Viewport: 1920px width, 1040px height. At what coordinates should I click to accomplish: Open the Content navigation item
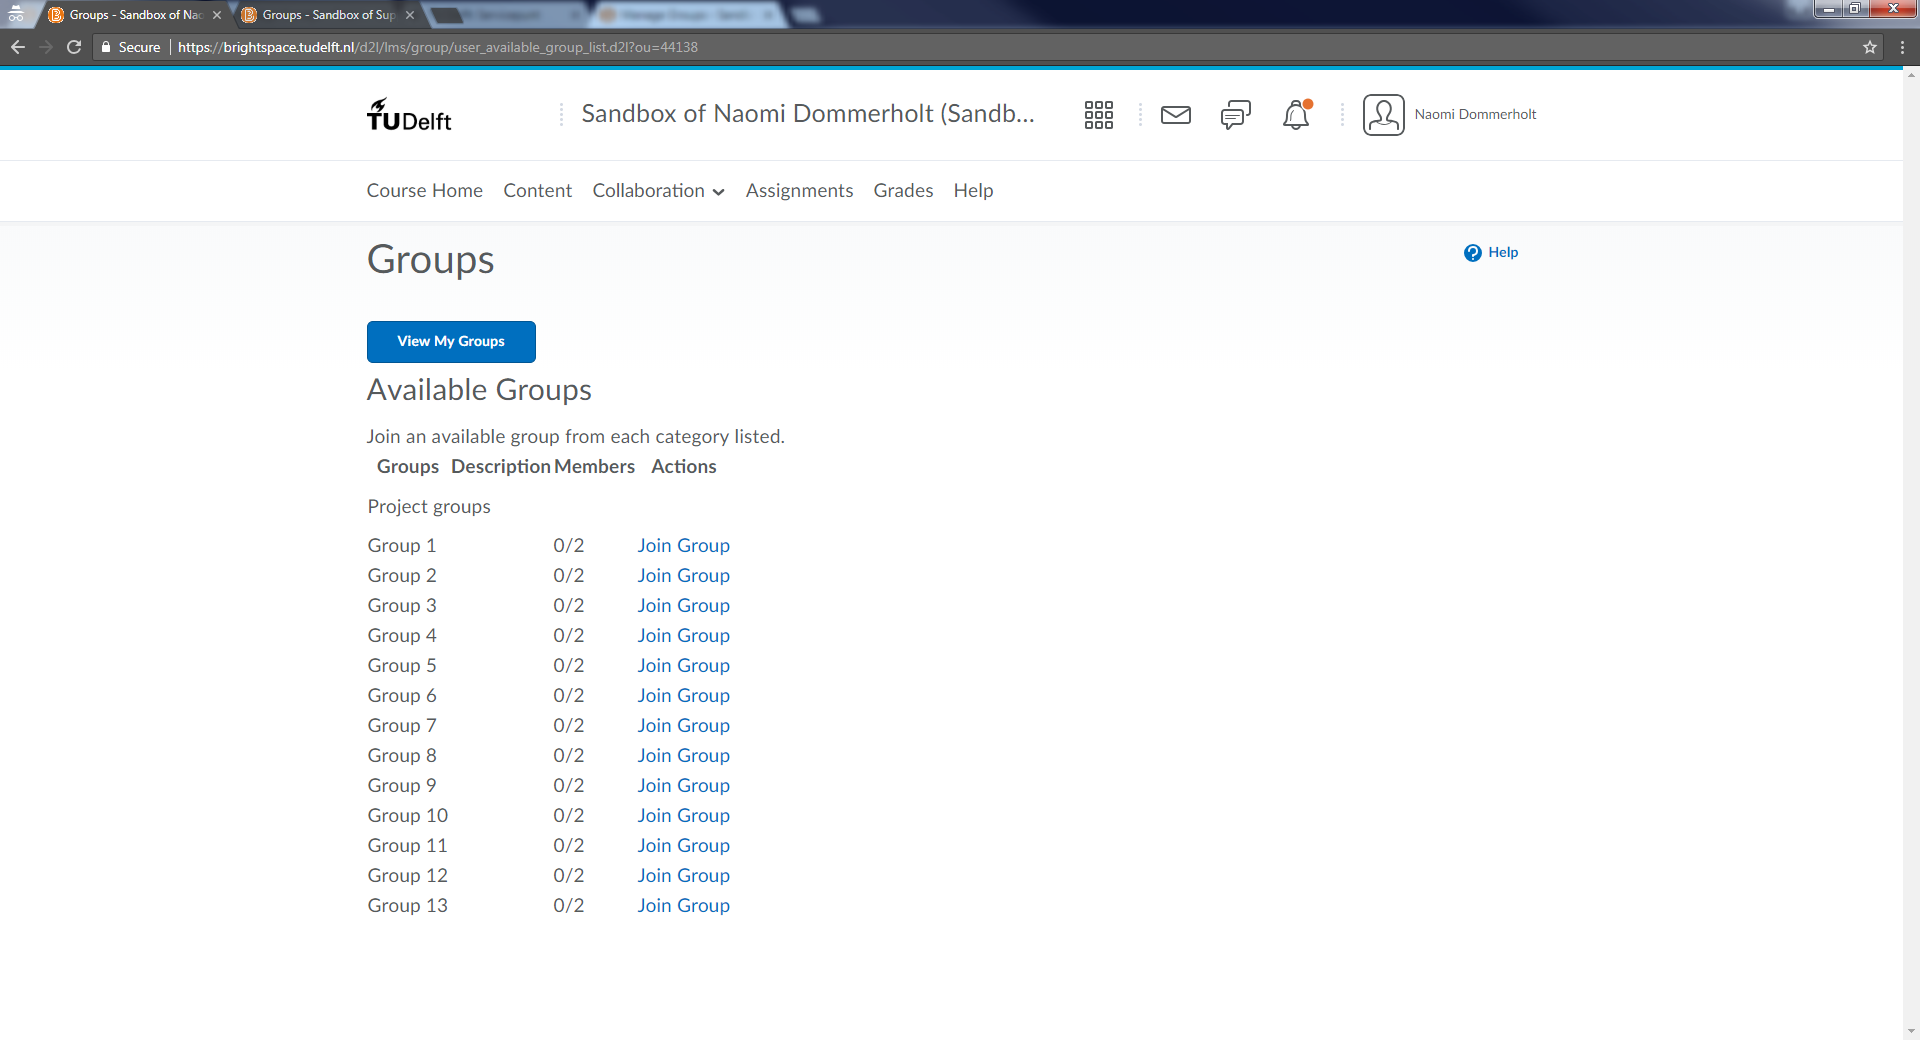[537, 191]
